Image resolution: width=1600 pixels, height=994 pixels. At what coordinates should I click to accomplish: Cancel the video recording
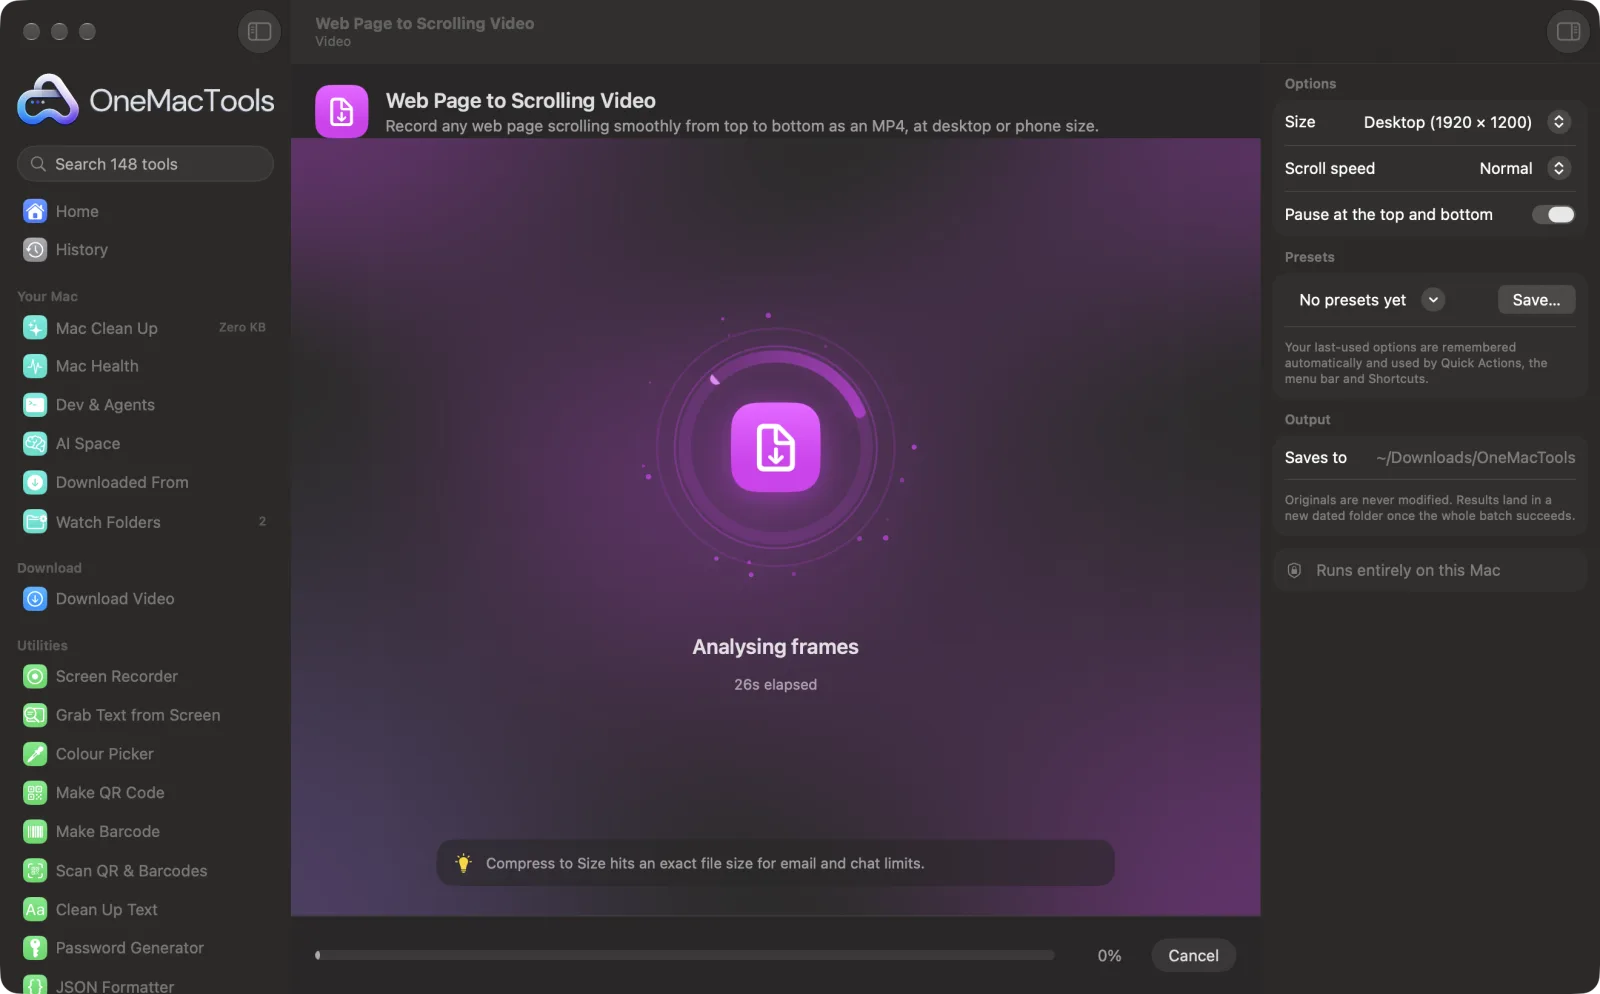(1193, 955)
